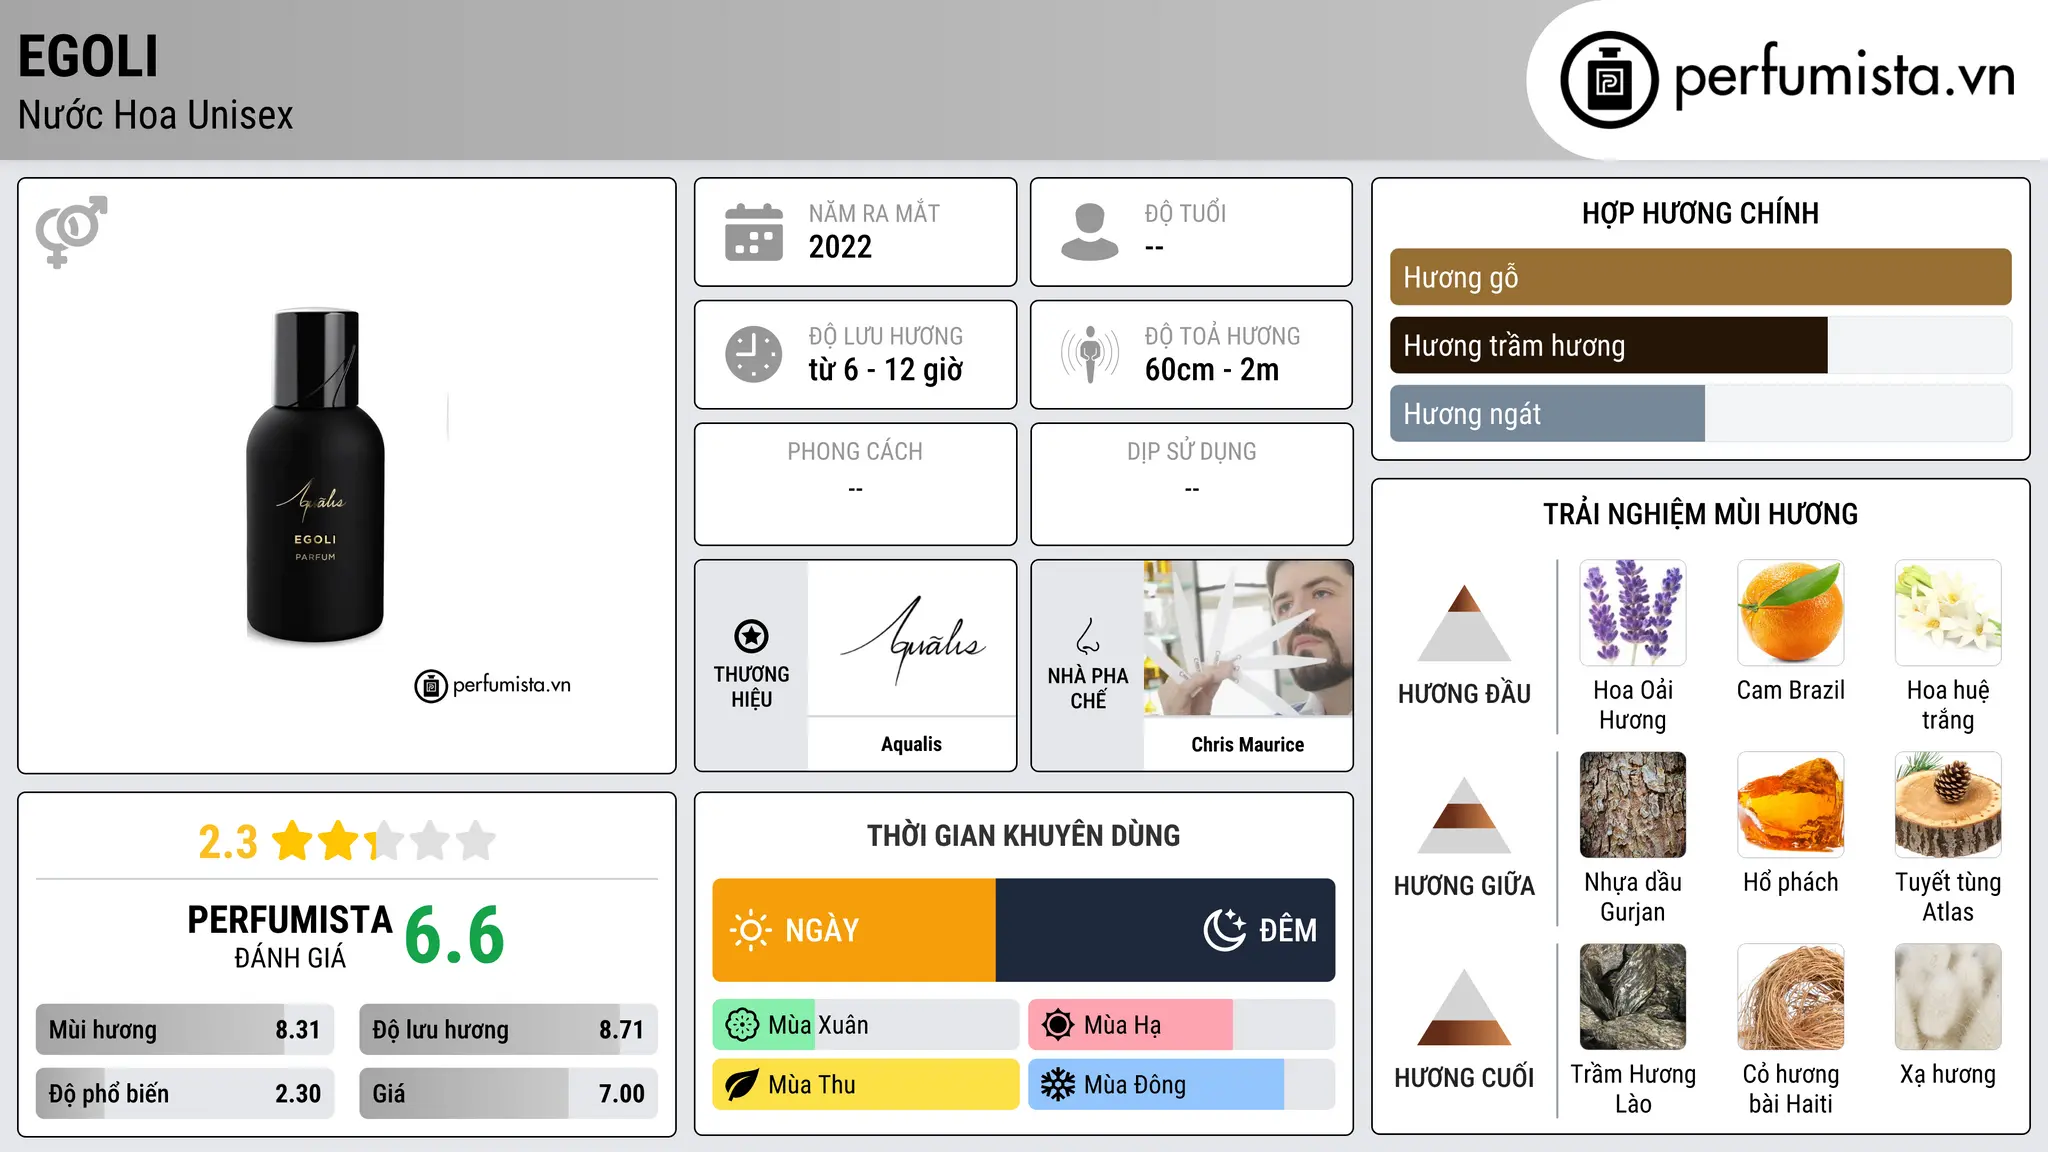Click the star rating row next to 2.3
2048x1152 pixels.
384,841
